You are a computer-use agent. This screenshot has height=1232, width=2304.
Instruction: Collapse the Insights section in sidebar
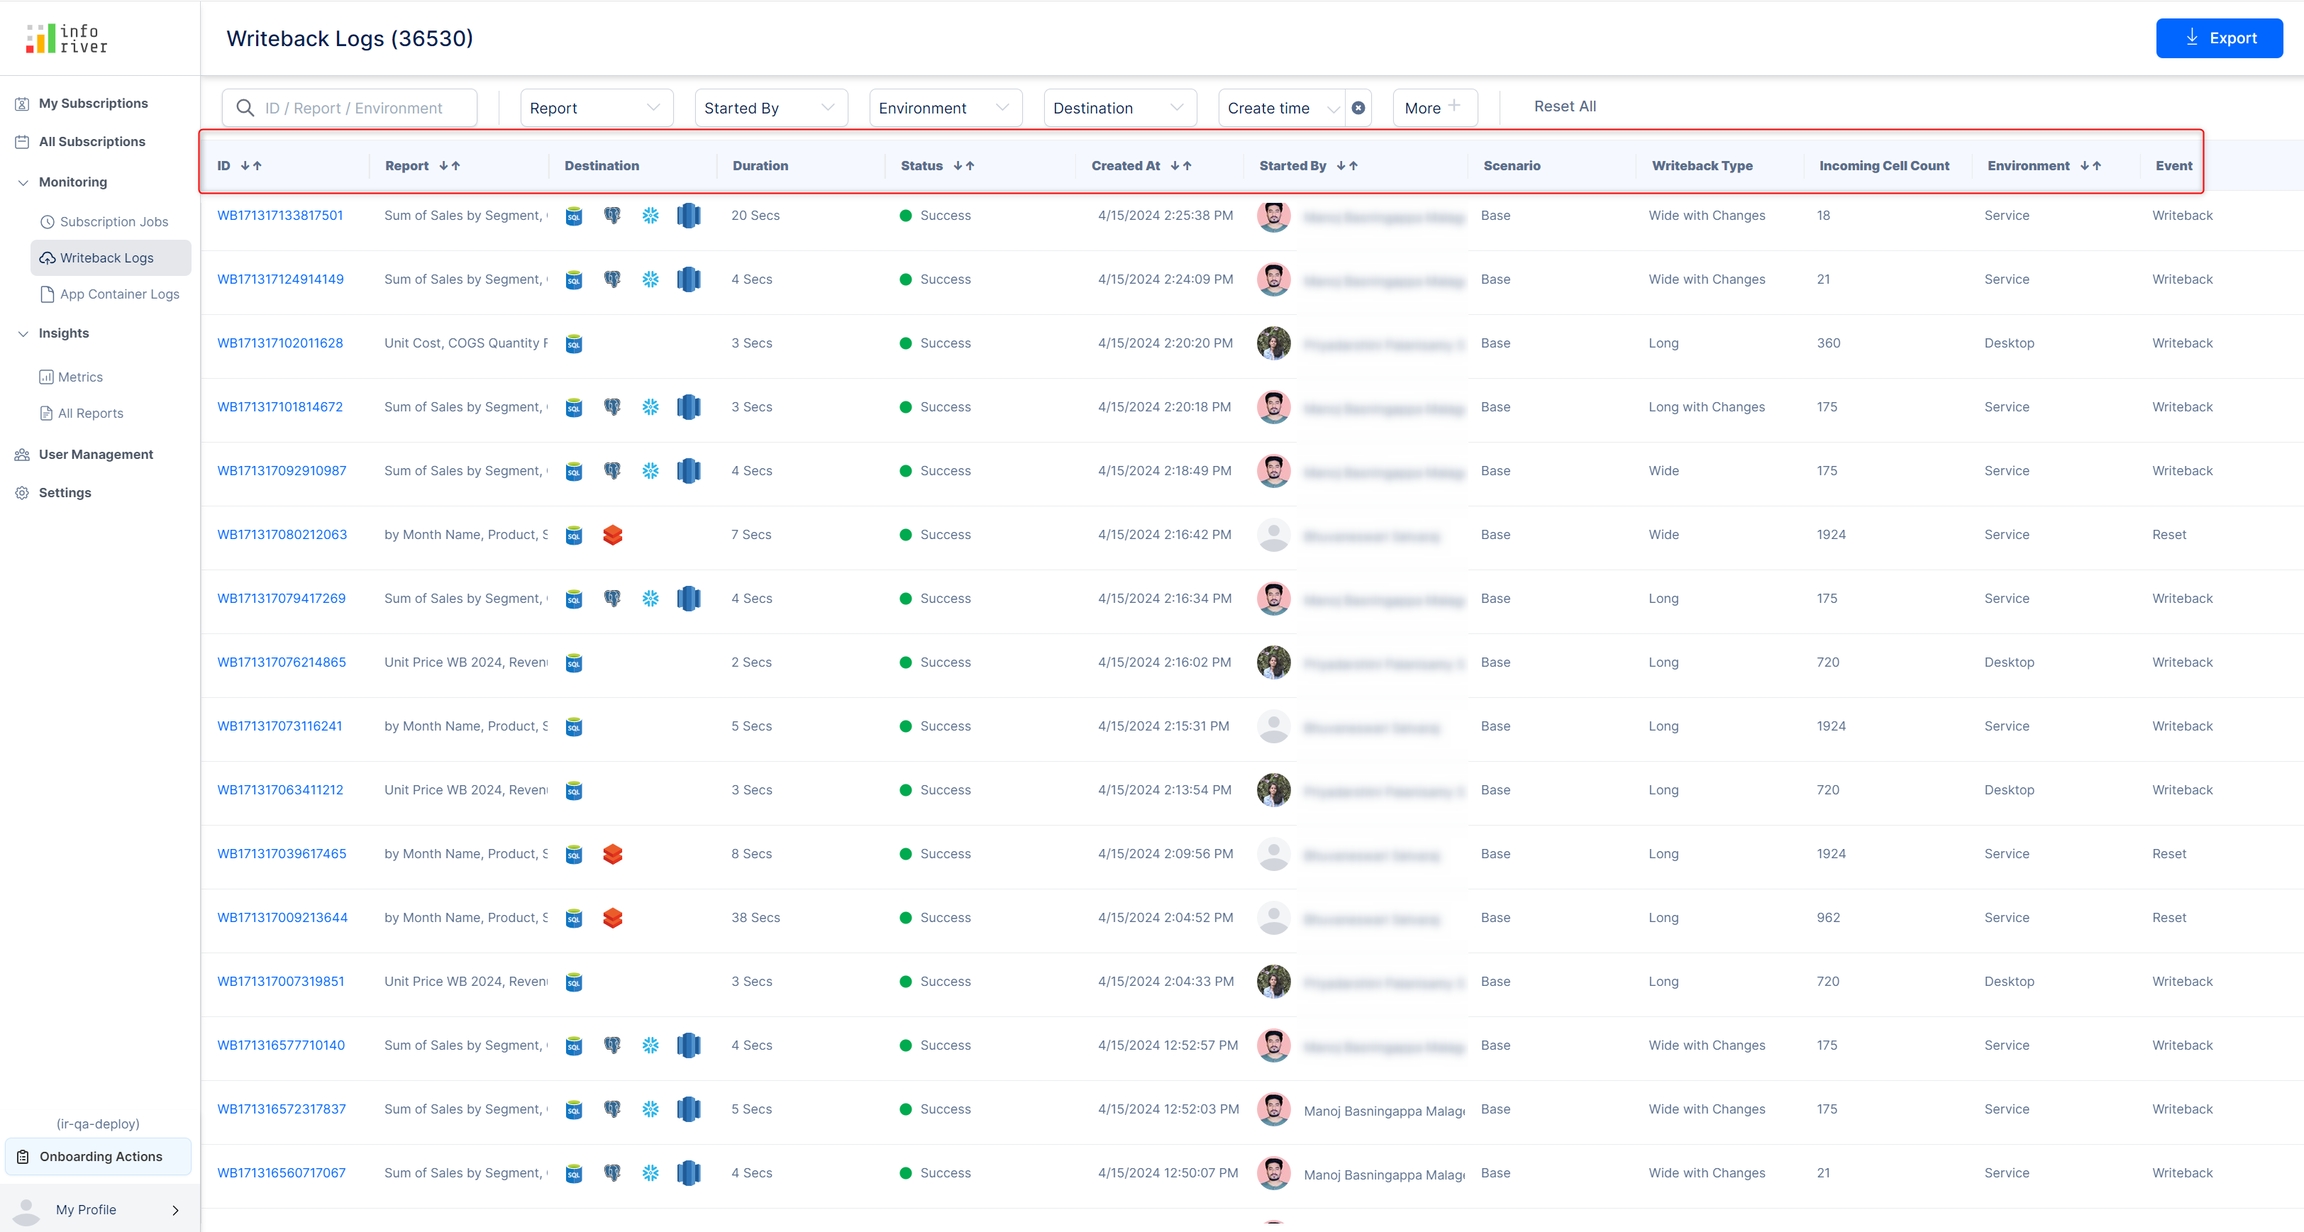[x=23, y=333]
